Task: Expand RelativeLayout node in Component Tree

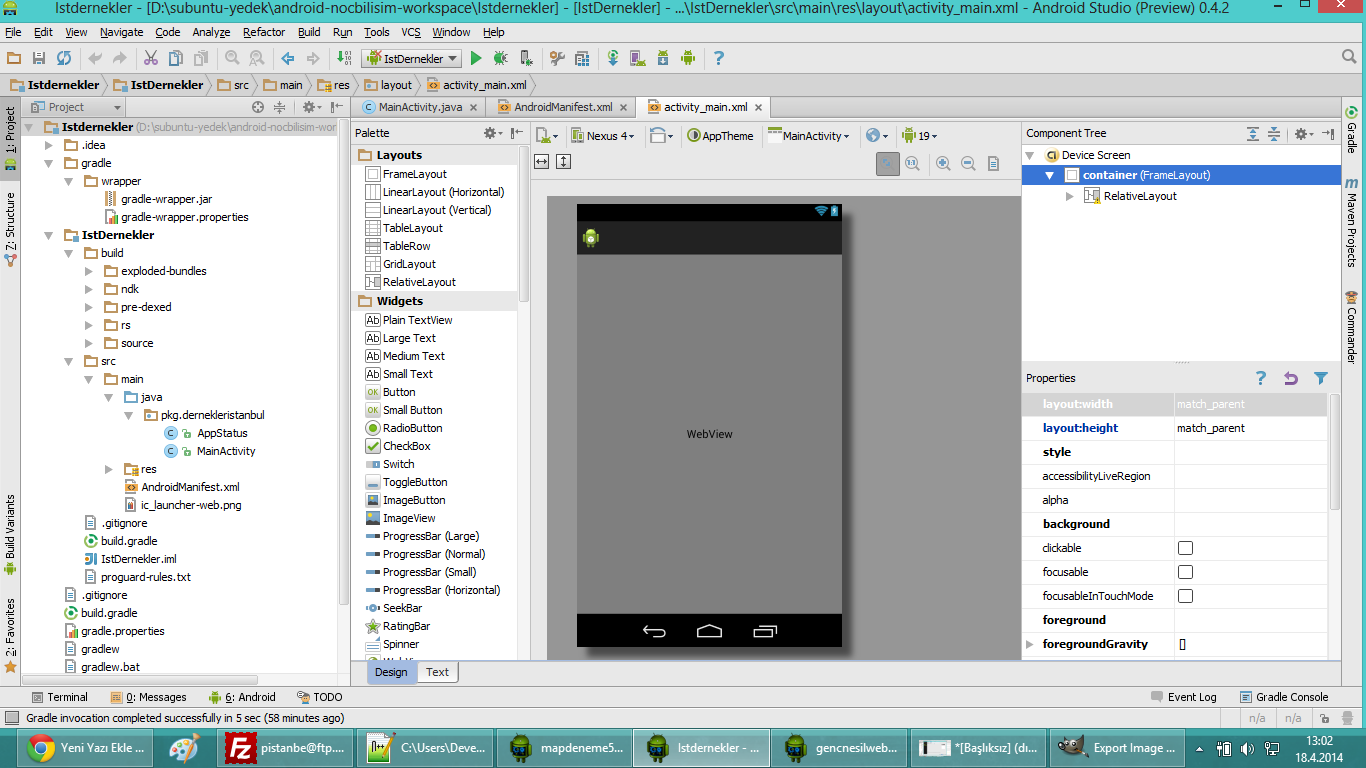Action: pos(1070,196)
